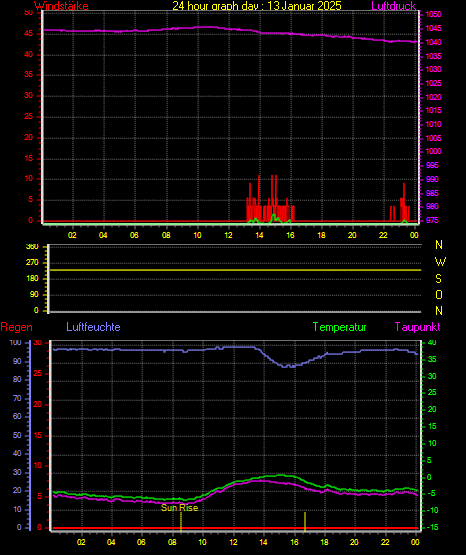
Task: Click the Windstärke legend label
Action: coord(61,6)
